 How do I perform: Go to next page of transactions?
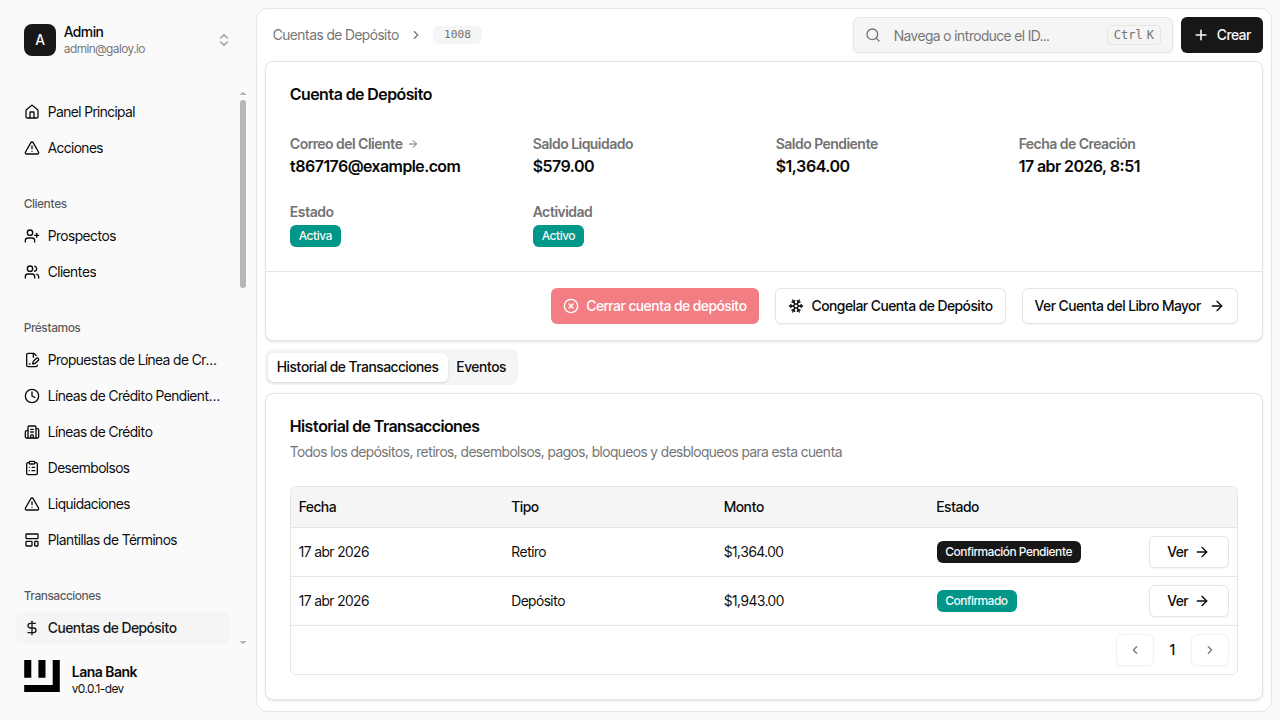1210,650
